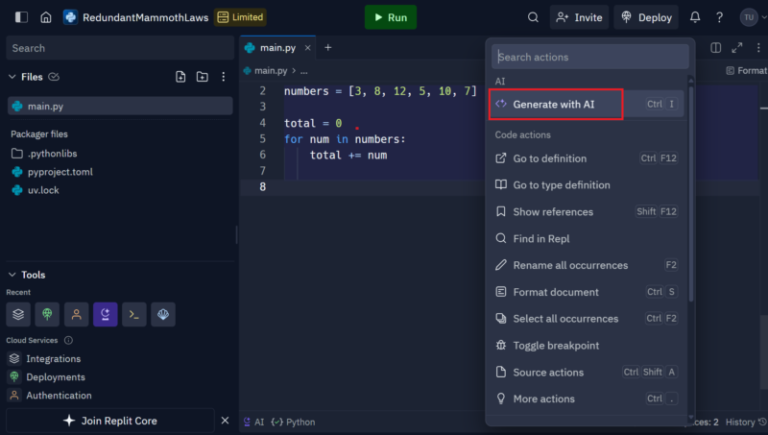Viewport: 768px width, 435px height.
Task: Choose Format document from actions list
Action: tap(555, 292)
